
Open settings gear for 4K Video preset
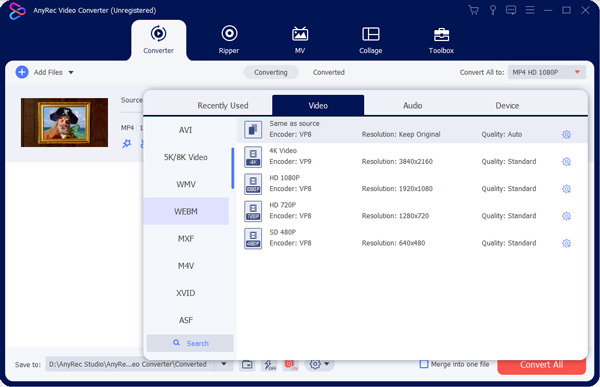click(x=566, y=162)
